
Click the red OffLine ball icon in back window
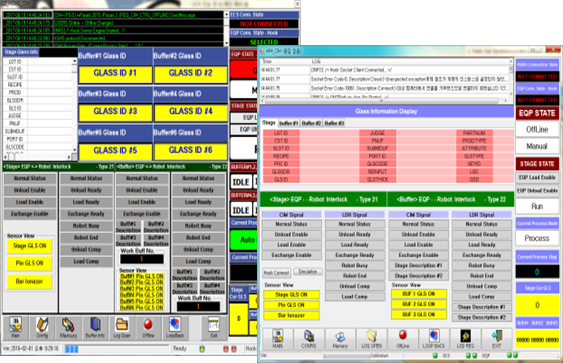148,327
